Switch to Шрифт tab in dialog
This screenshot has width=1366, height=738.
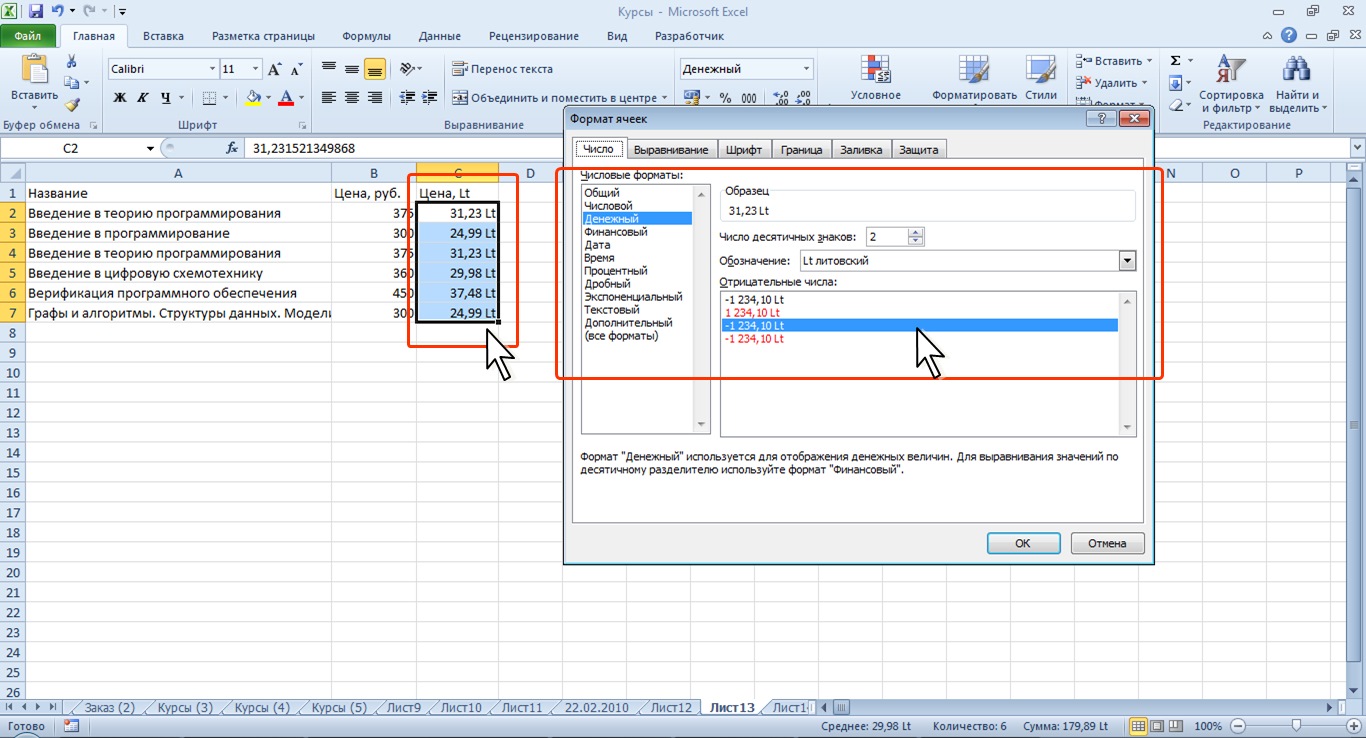click(x=744, y=150)
